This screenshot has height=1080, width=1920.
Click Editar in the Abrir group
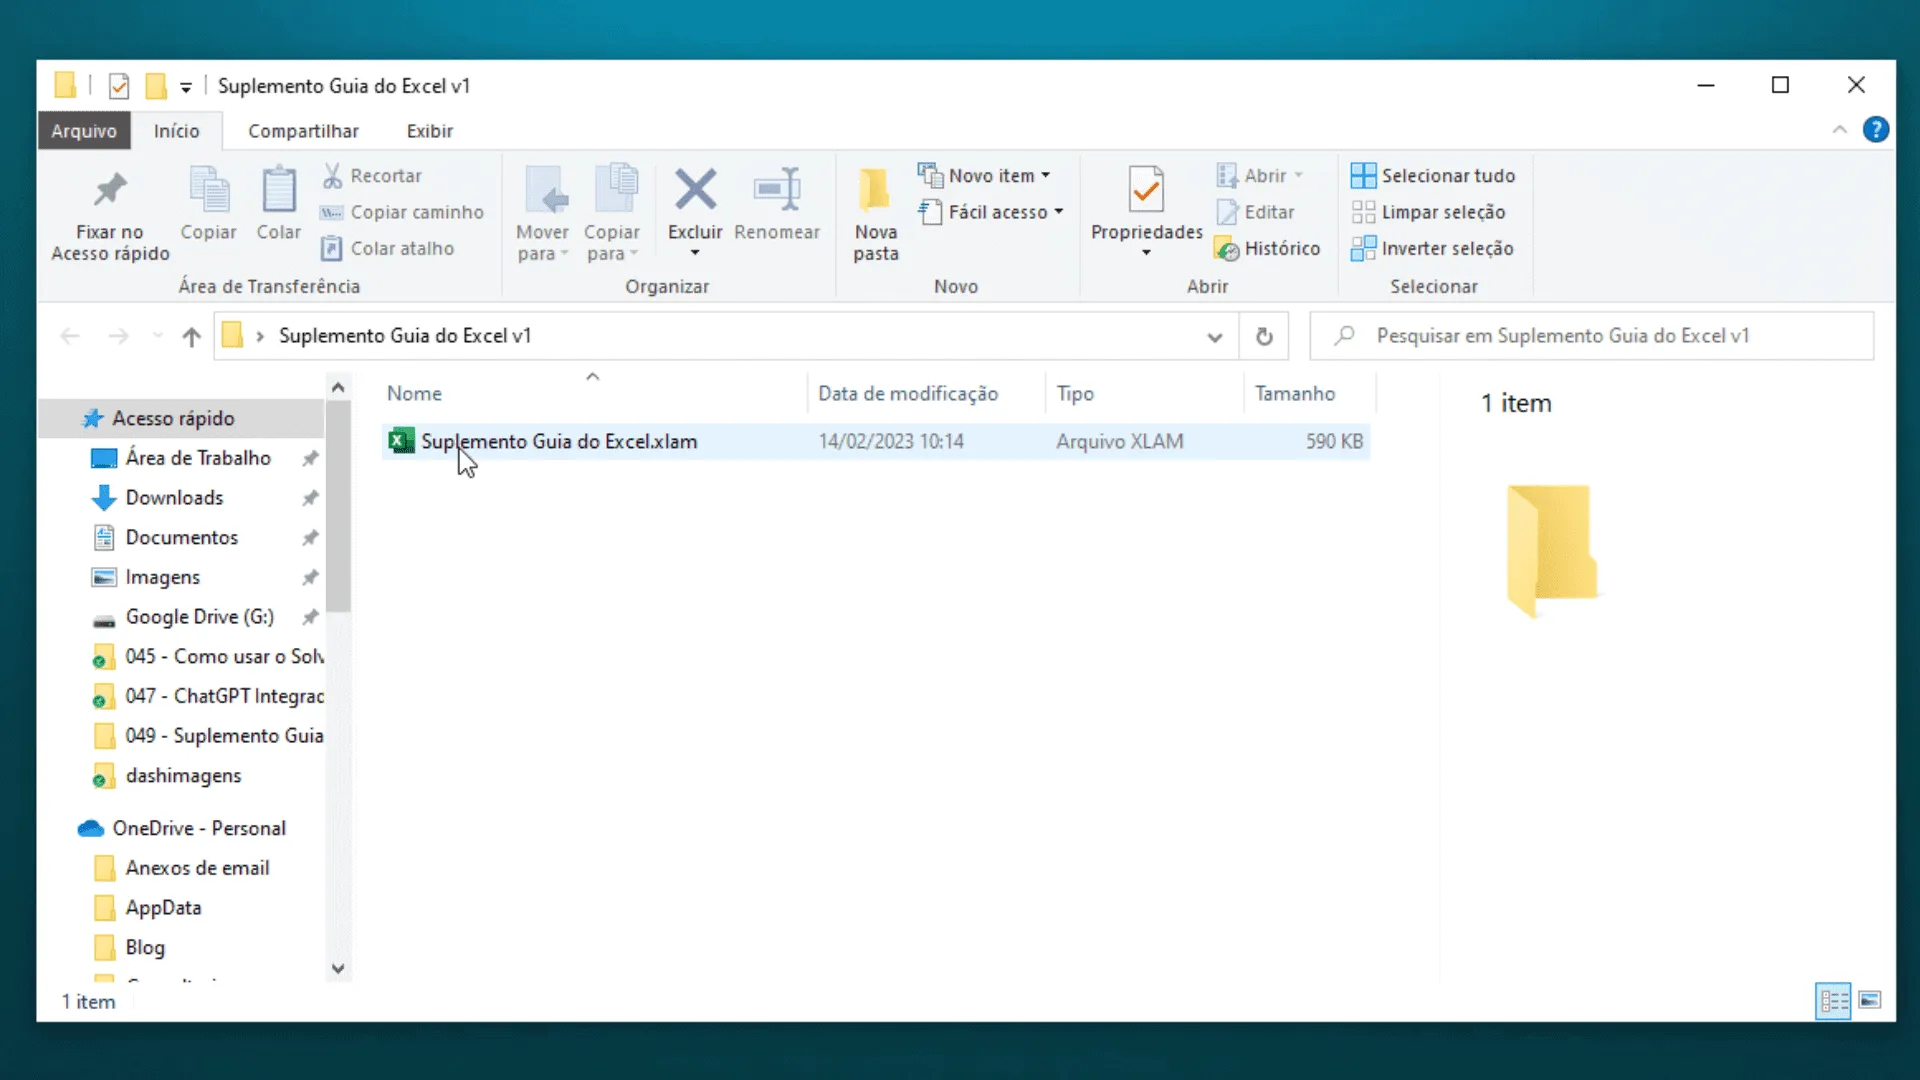[1256, 212]
